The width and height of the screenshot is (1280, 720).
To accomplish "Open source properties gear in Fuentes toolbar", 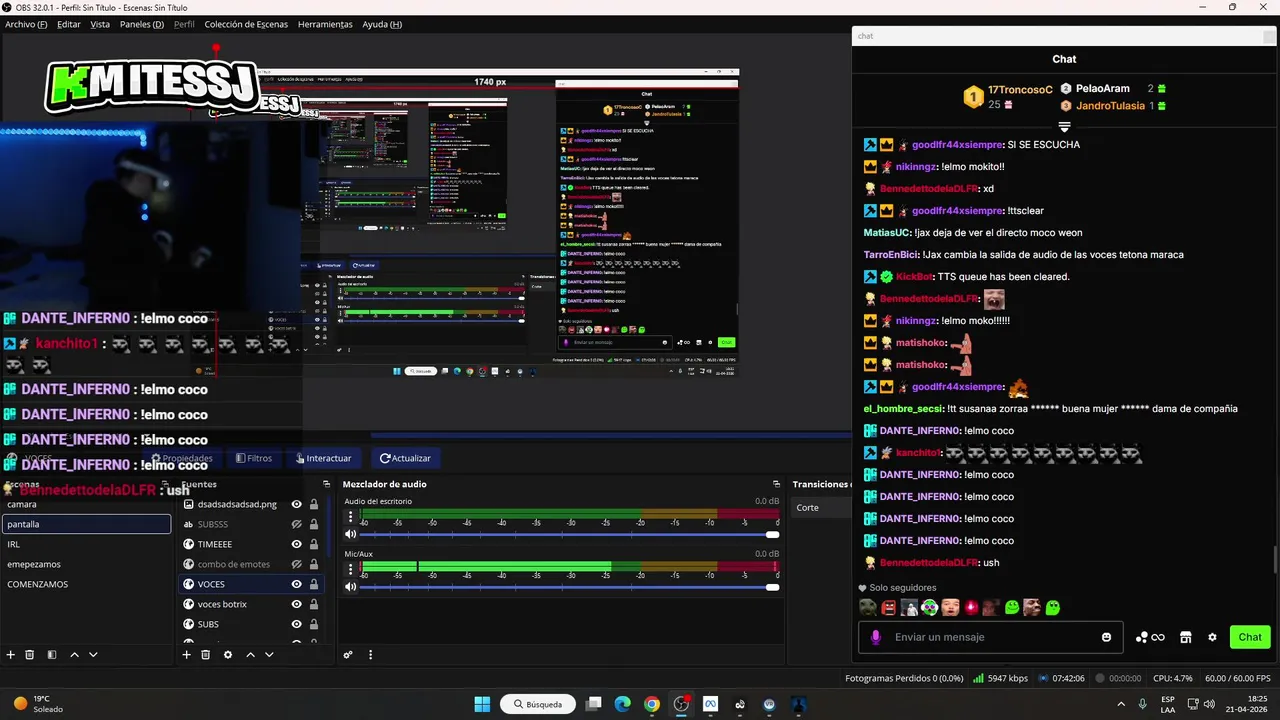I will [228, 655].
